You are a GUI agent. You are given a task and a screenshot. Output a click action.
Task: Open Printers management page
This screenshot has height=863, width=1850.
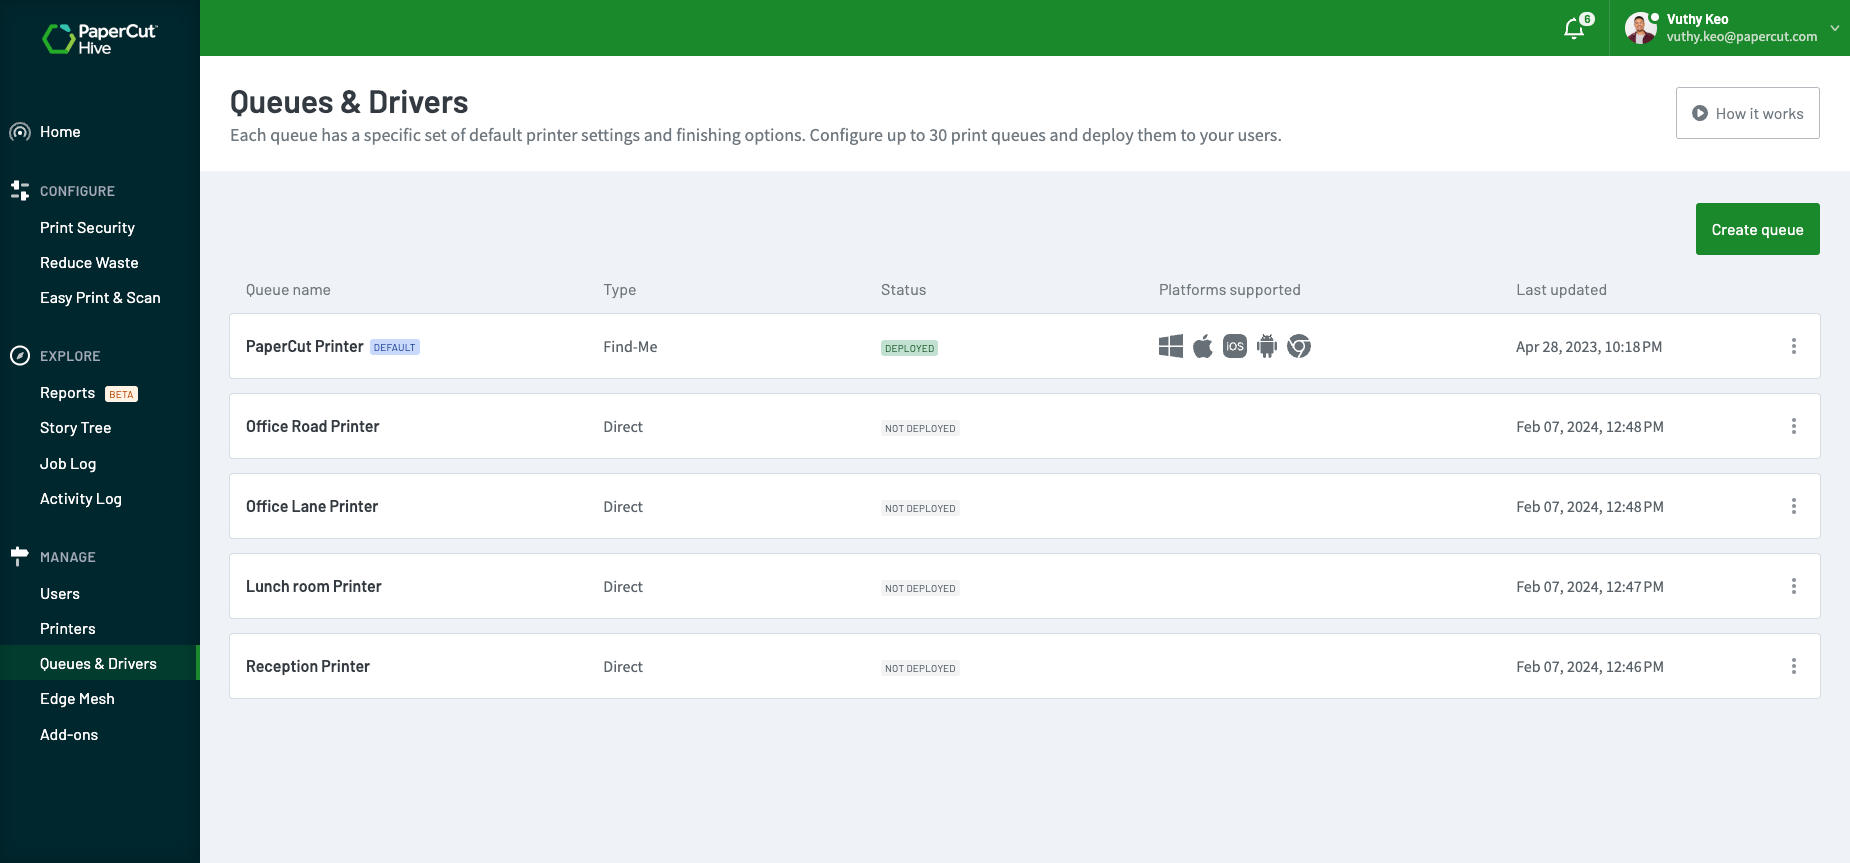pyautogui.click(x=68, y=629)
